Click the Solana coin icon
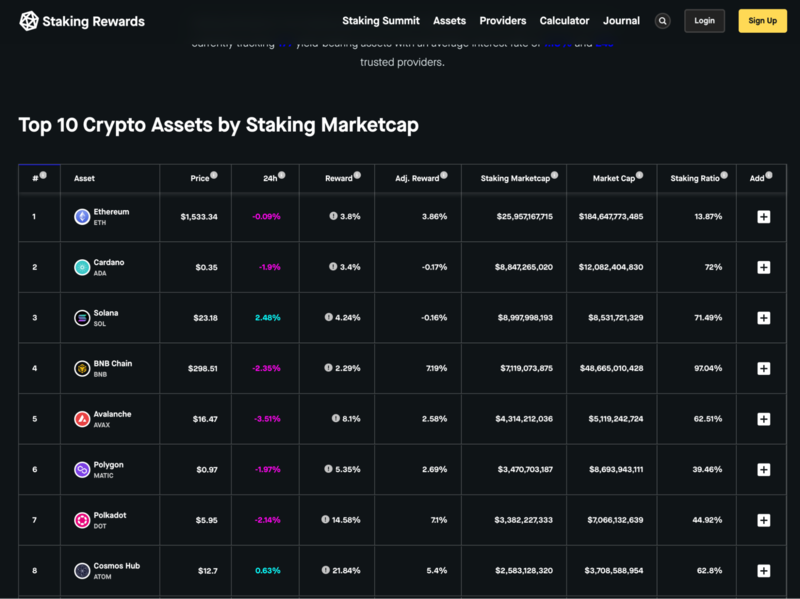 [x=82, y=318]
